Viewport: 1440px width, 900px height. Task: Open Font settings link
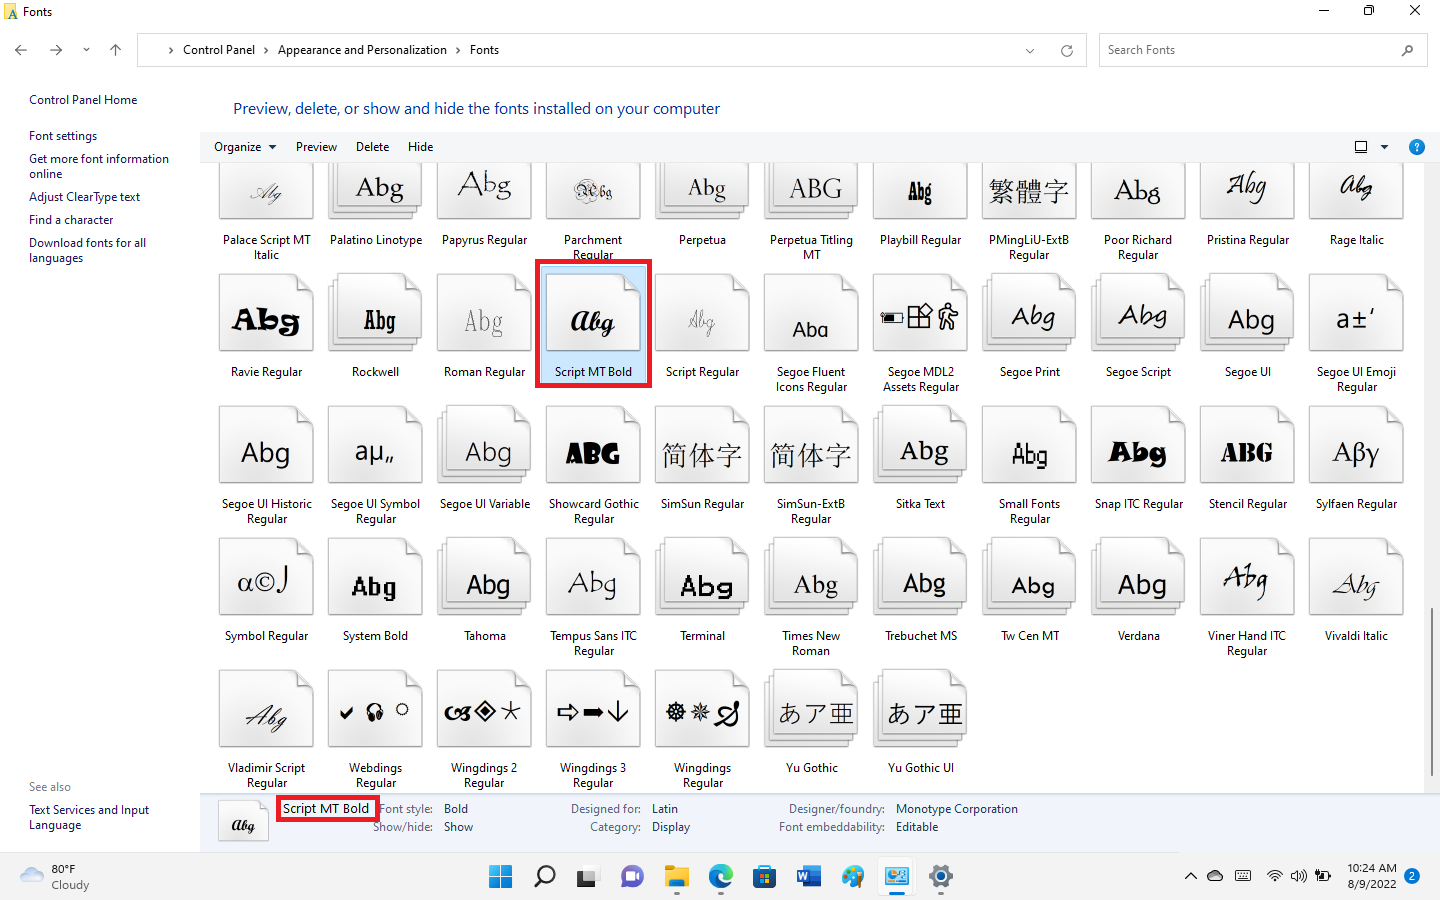[63, 136]
